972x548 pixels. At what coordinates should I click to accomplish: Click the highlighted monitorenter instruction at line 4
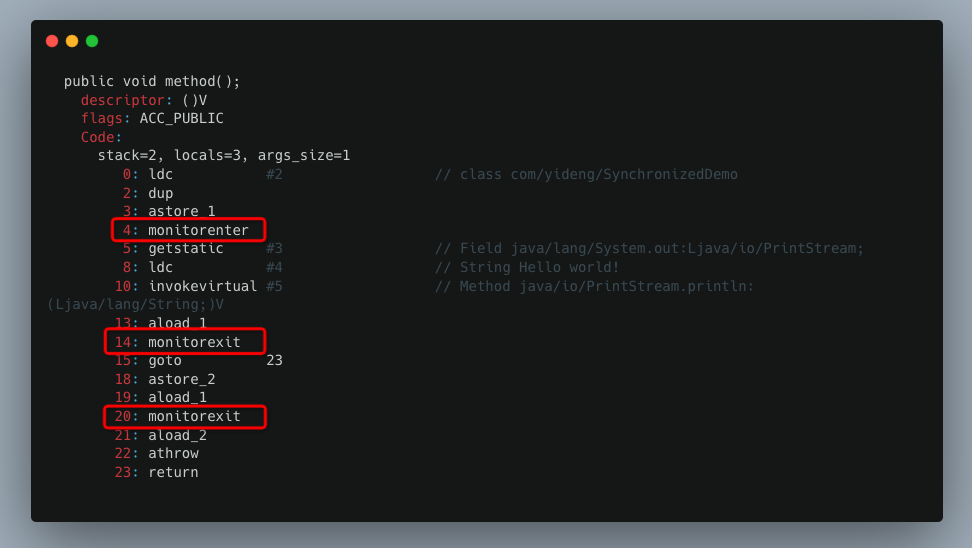188,230
